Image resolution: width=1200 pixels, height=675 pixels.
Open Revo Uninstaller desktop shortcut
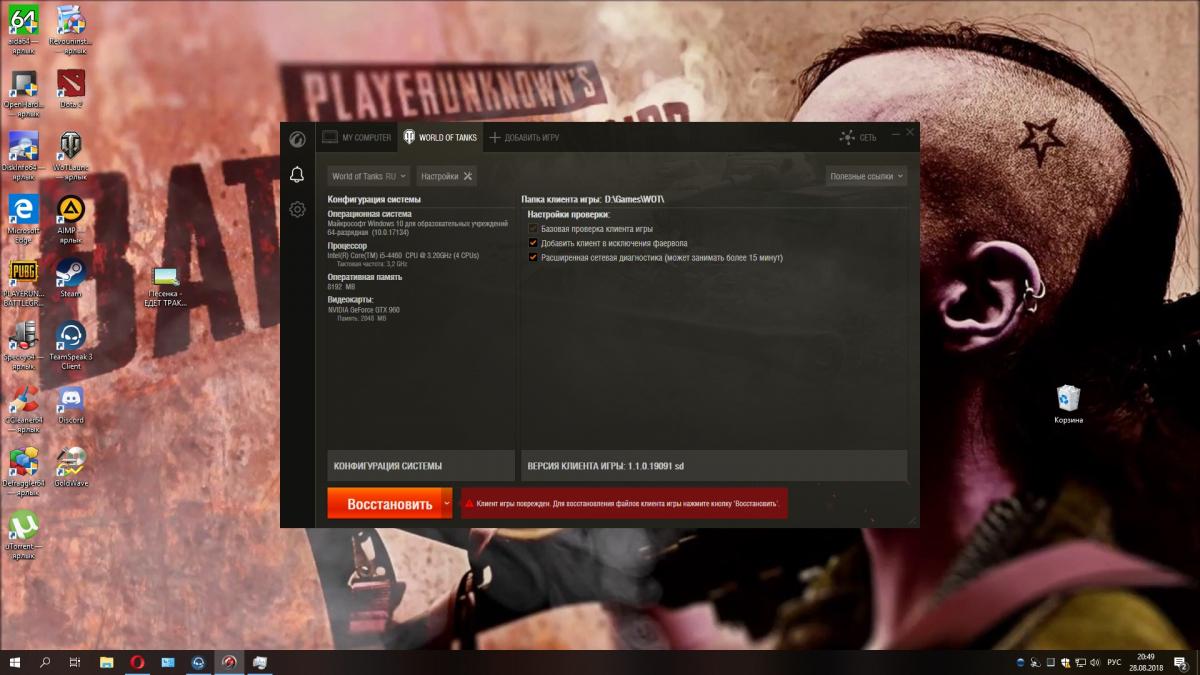coord(71,28)
